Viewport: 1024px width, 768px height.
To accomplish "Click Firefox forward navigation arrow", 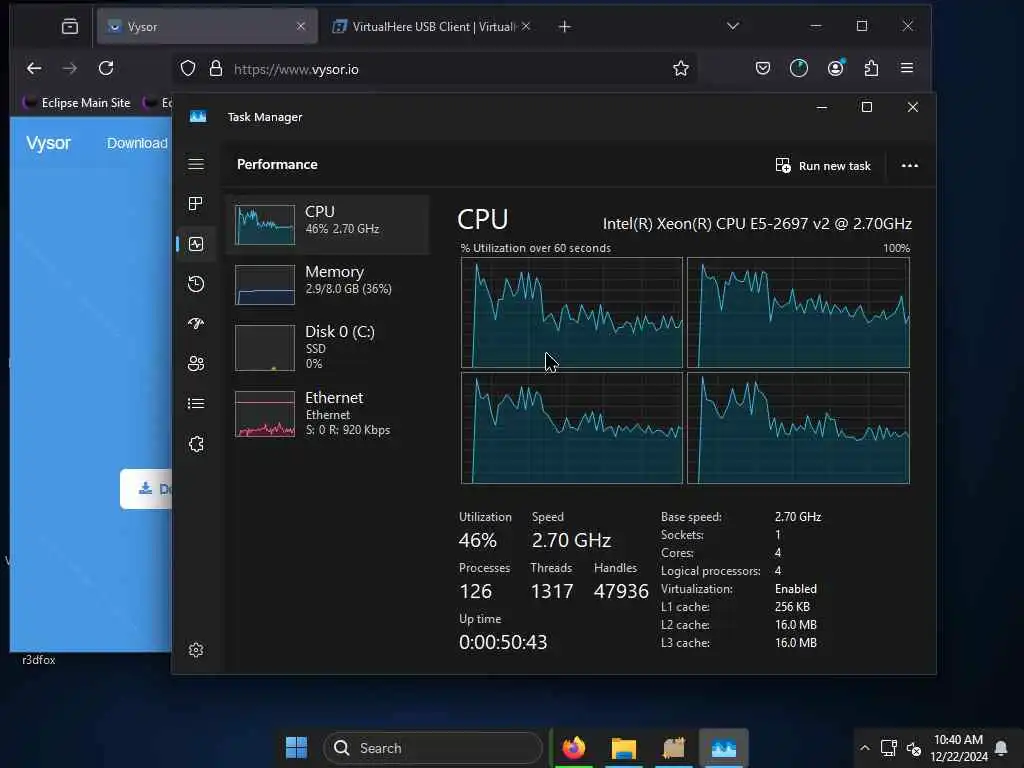I will click(70, 68).
